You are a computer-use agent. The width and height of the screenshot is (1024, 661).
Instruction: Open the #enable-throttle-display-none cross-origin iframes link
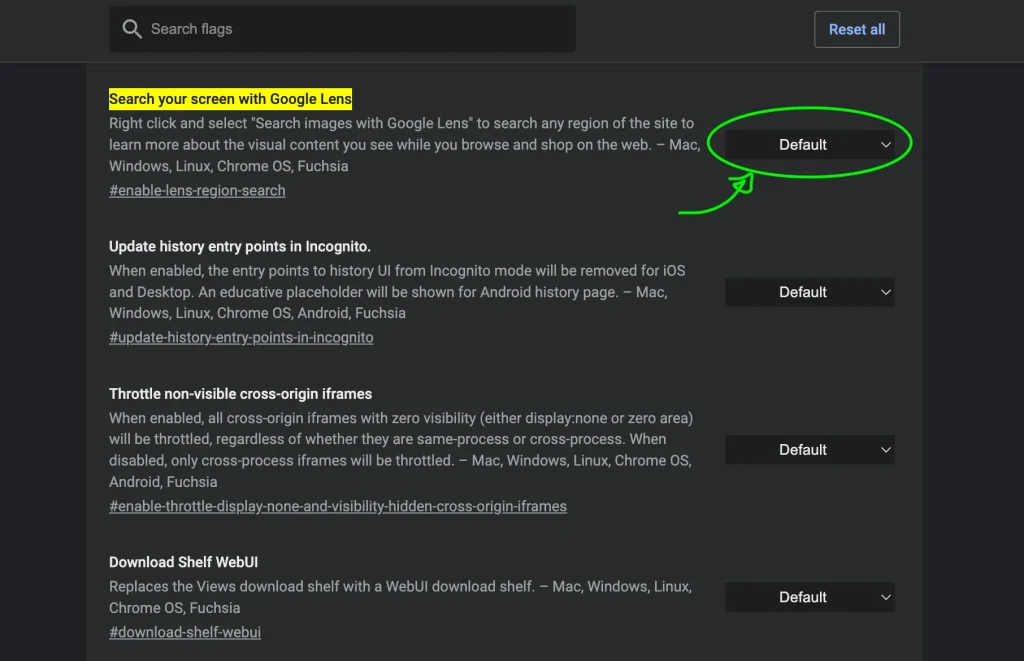pos(338,506)
